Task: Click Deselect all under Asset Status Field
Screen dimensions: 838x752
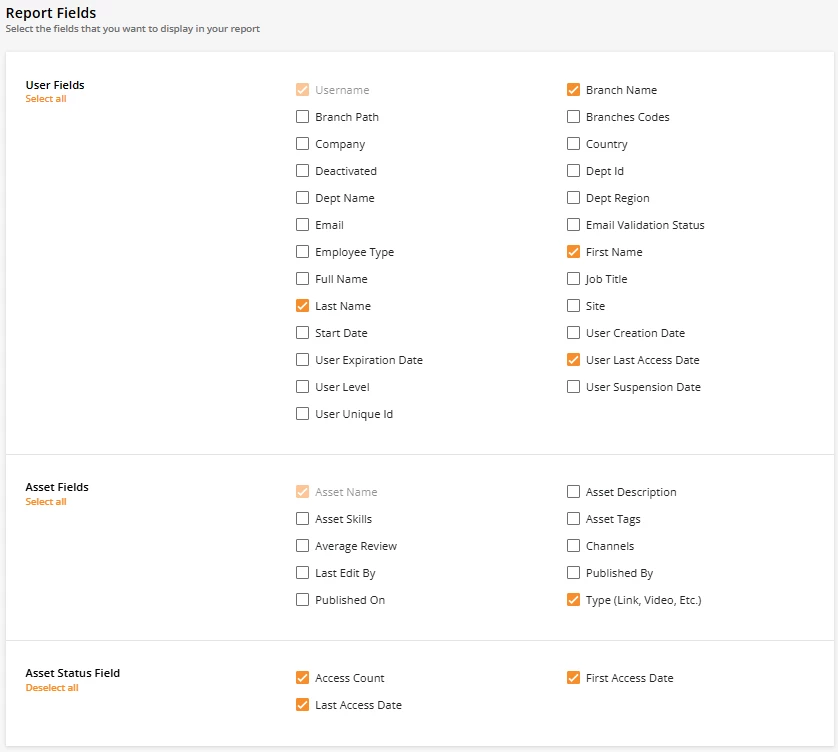Action: (52, 688)
